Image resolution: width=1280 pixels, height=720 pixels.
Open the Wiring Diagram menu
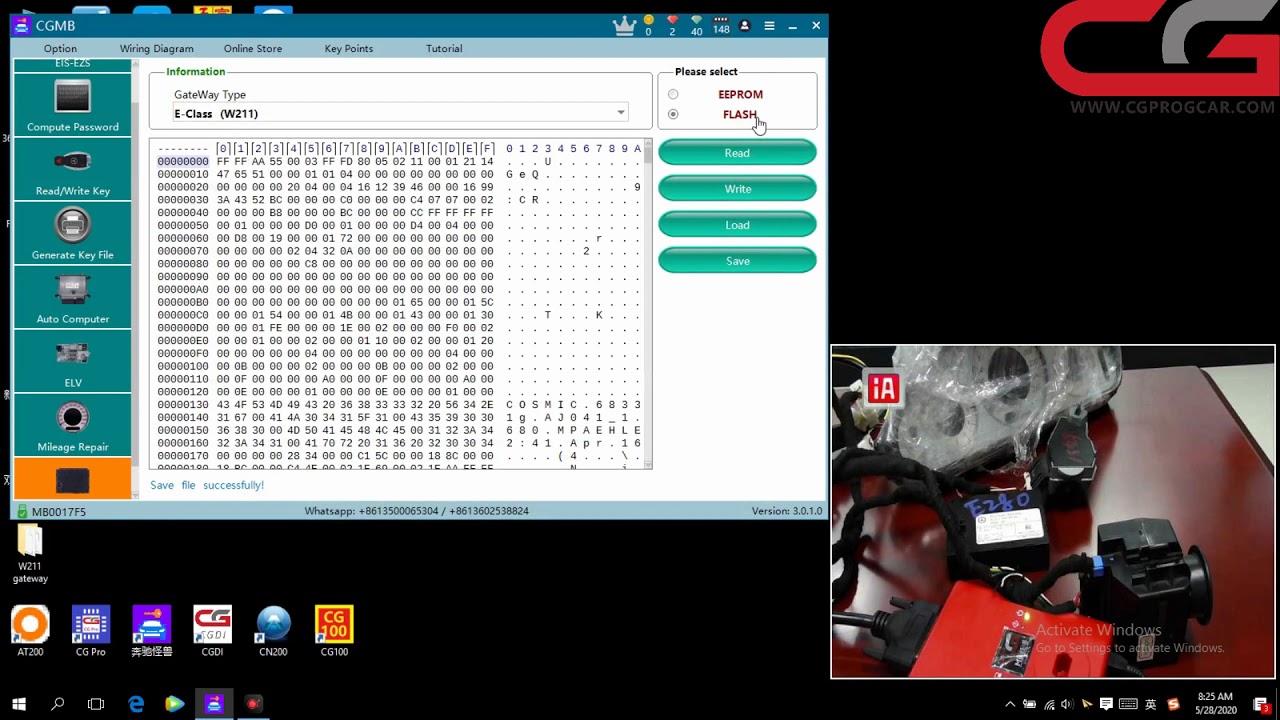click(x=157, y=49)
